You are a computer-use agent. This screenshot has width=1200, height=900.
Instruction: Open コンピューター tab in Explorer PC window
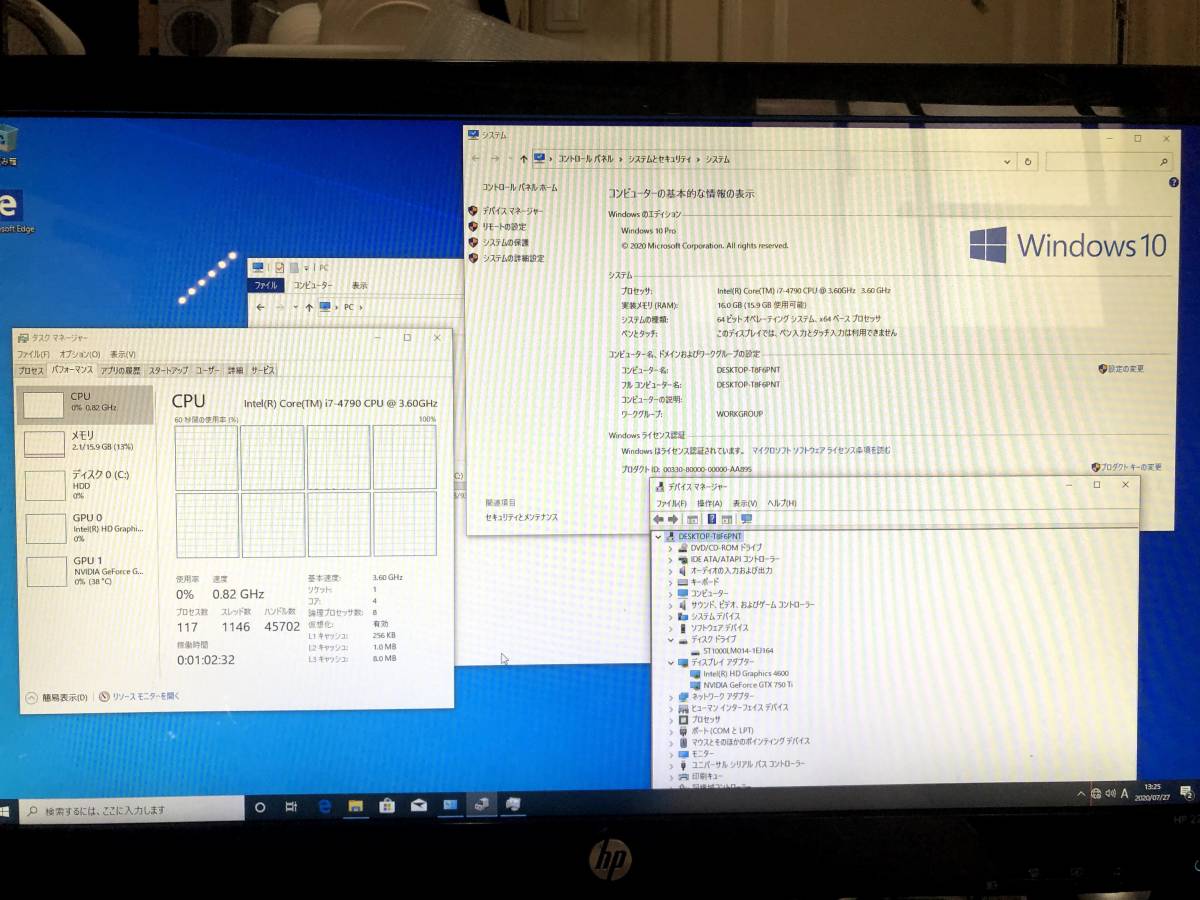pos(312,285)
